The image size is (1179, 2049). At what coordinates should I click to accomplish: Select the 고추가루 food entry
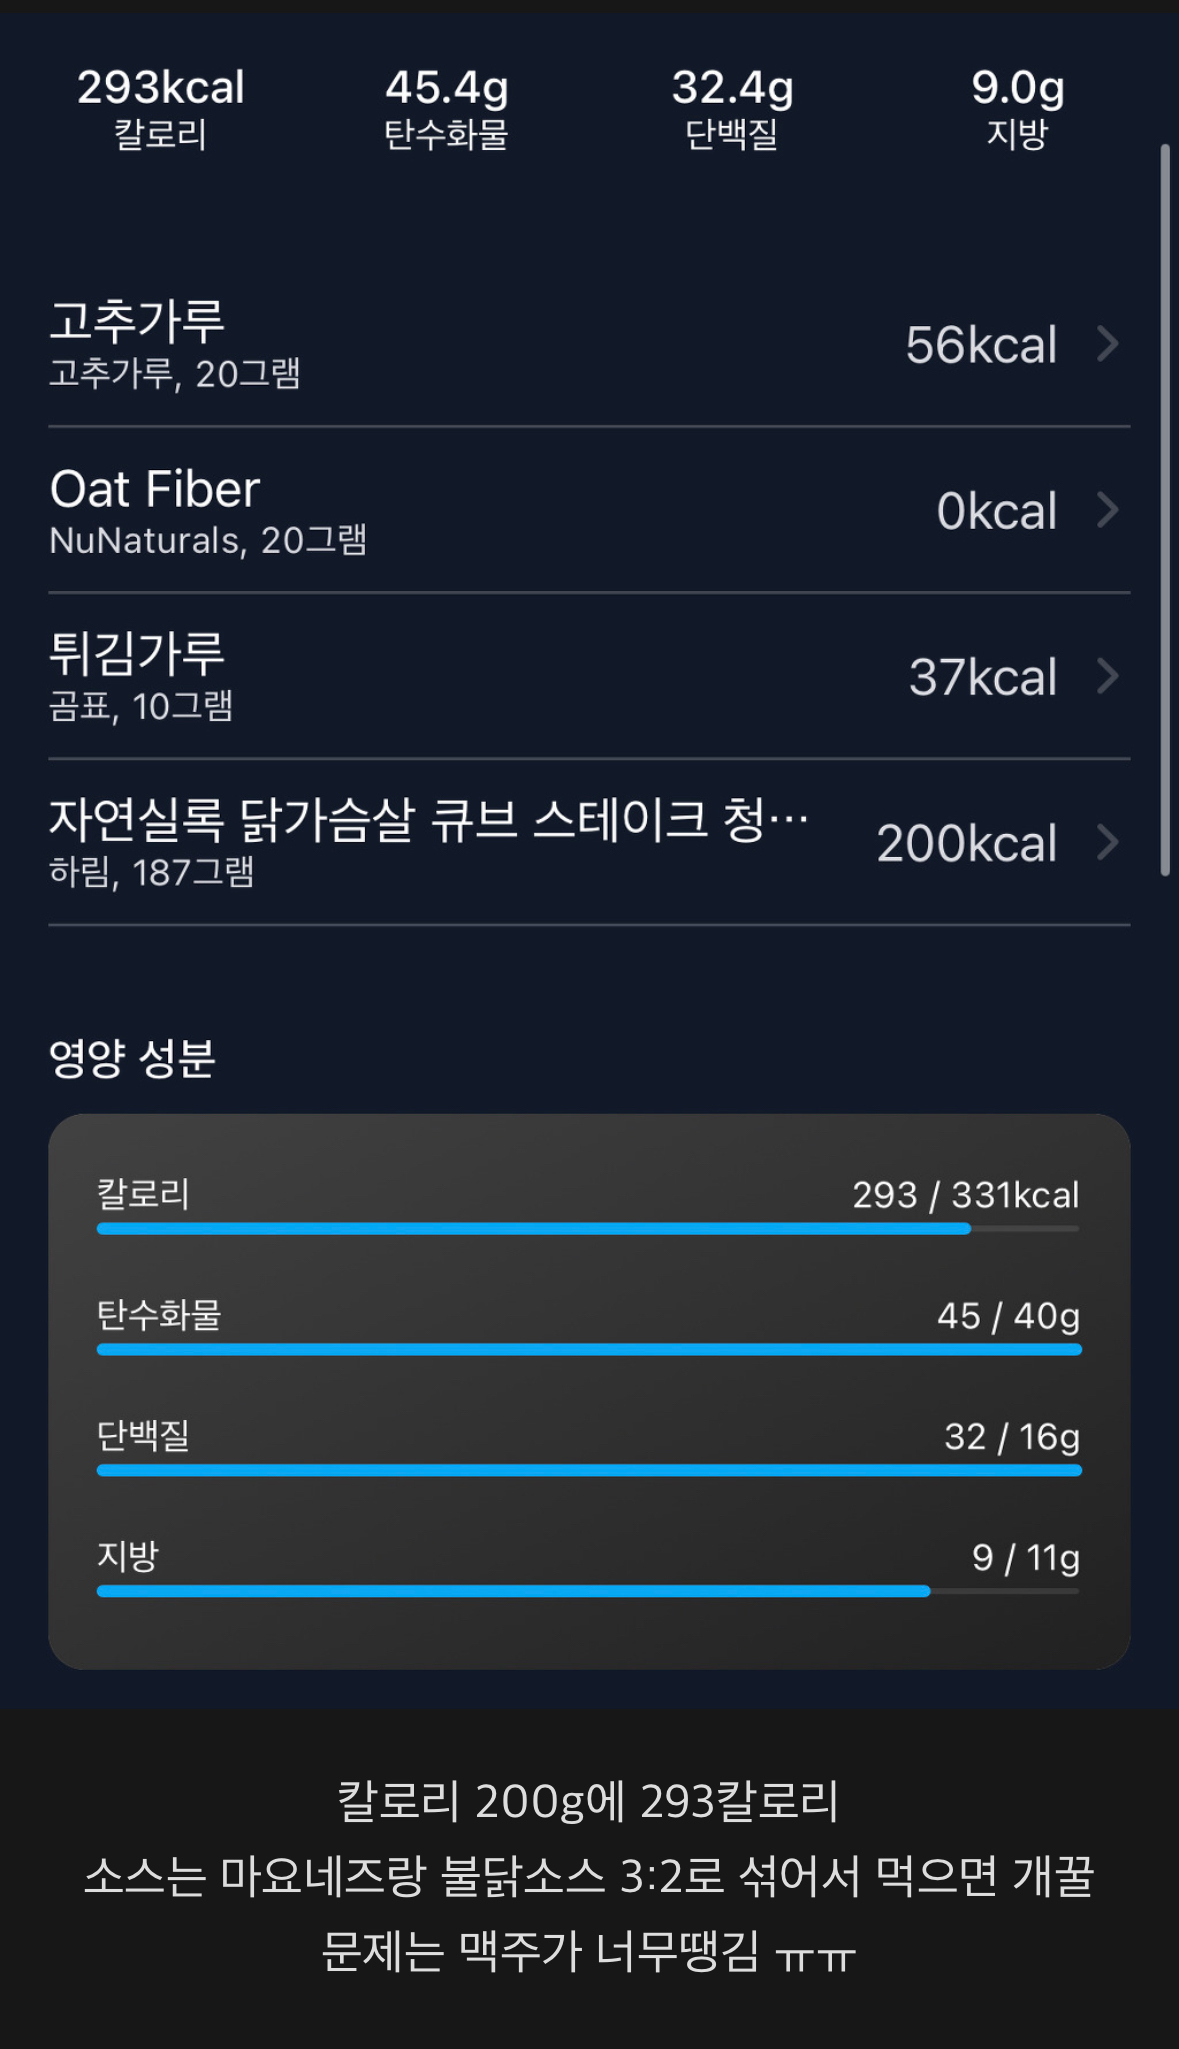(x=589, y=344)
